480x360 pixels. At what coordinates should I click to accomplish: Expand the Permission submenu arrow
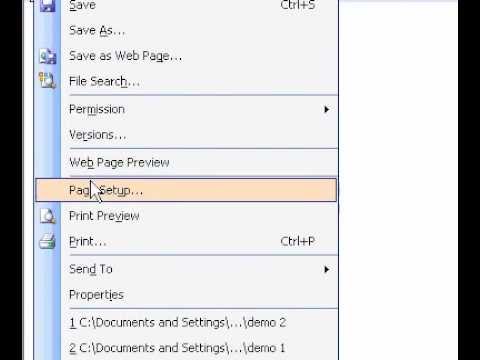pos(326,109)
